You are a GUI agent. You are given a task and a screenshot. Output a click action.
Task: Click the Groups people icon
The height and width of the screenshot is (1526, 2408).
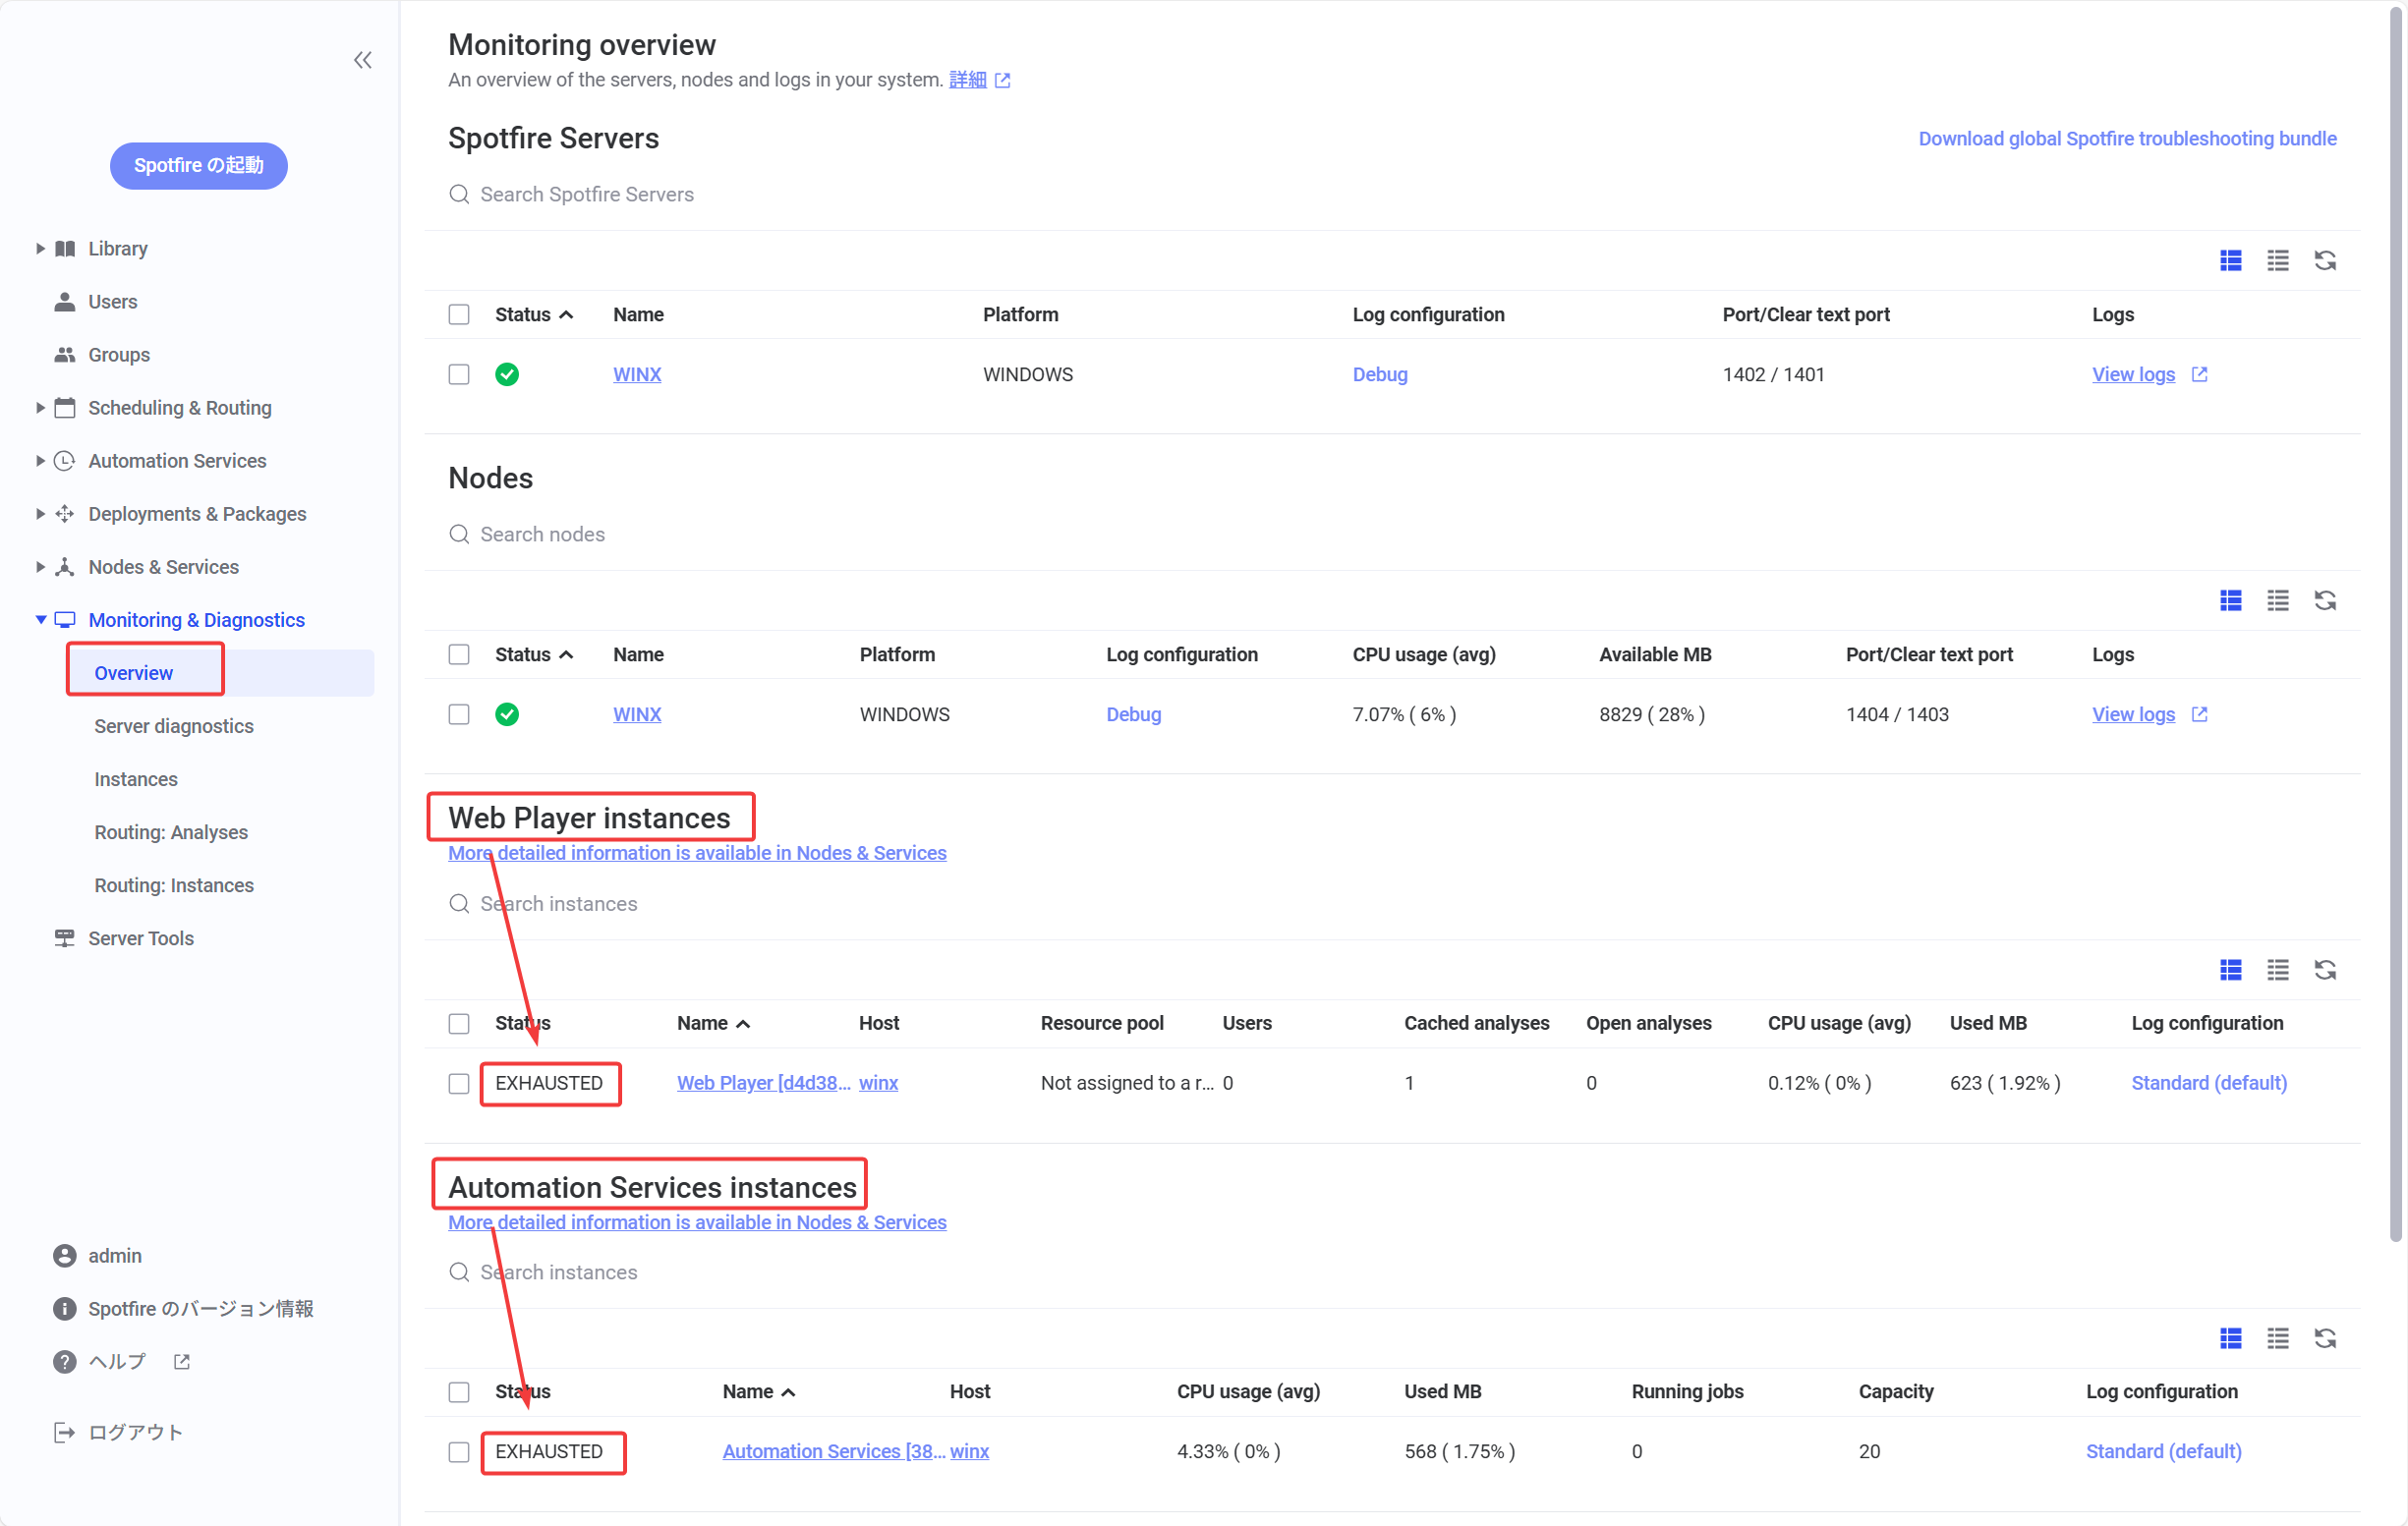(65, 354)
